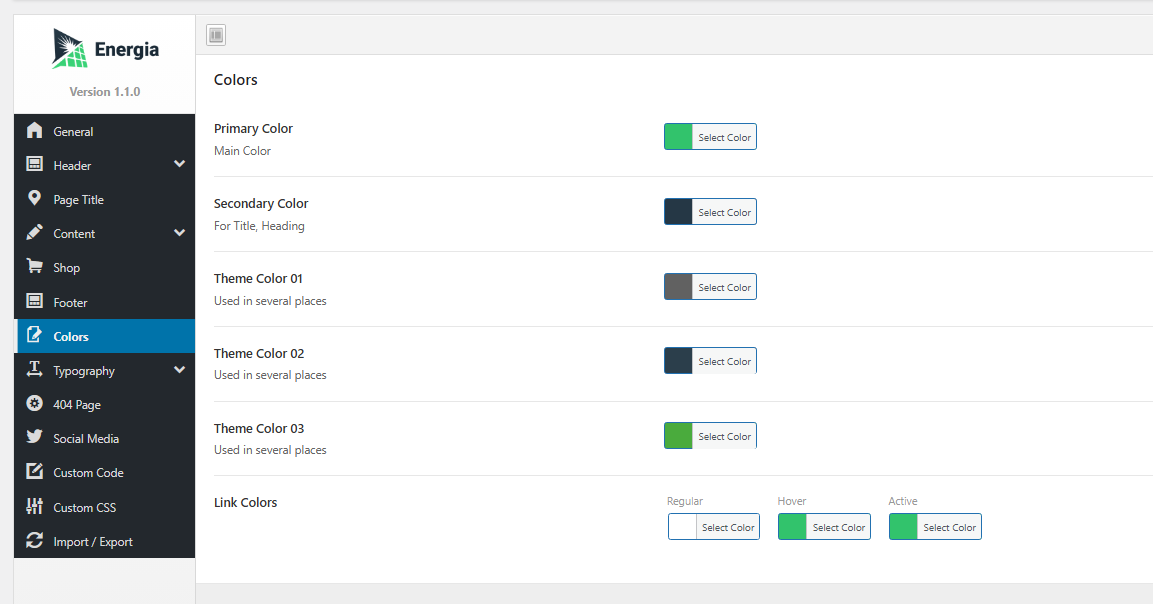
Task: Click the Typography text icon
Action: 34,369
